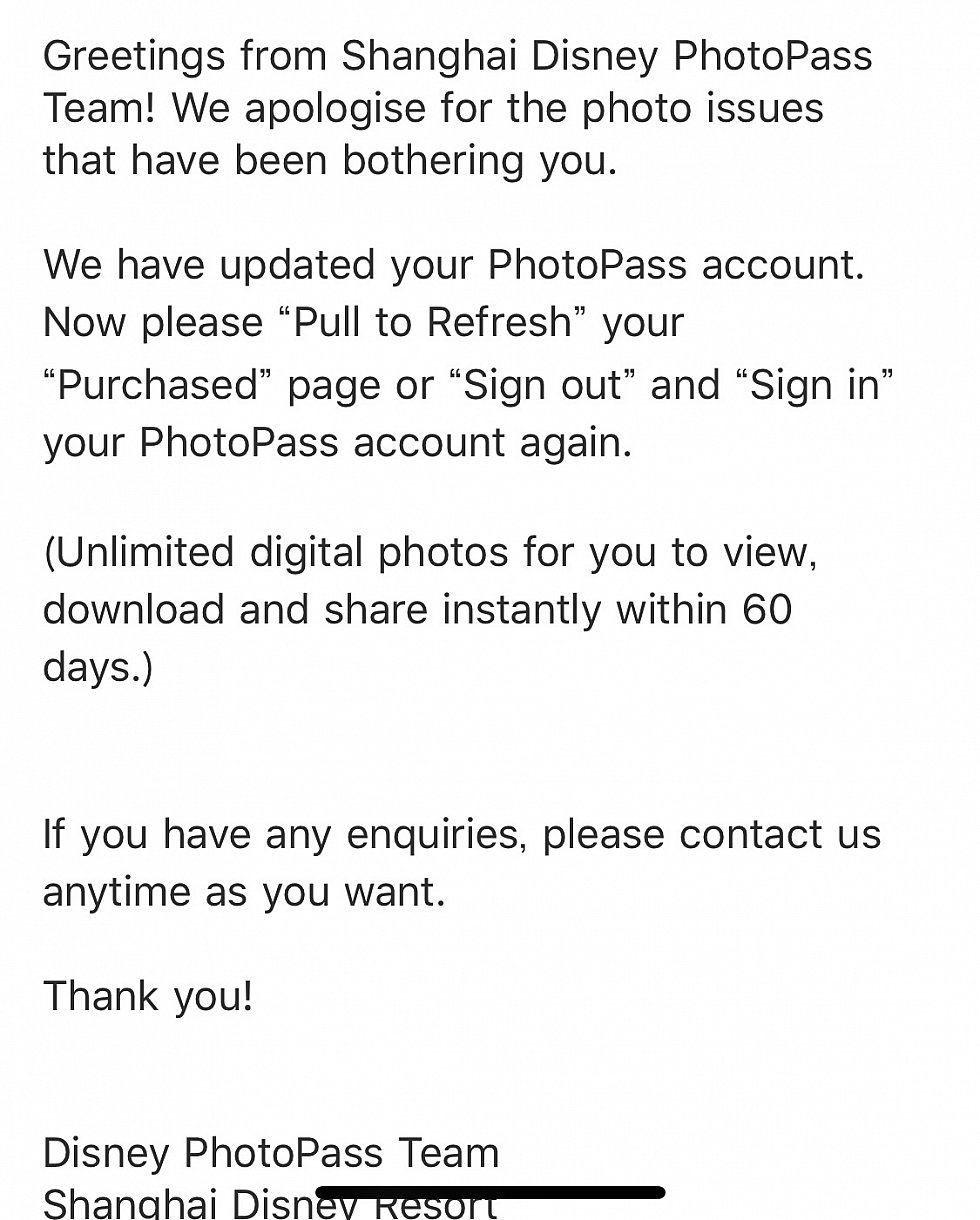This screenshot has height=1220, width=980.
Task: Tap the "anytime as you want." line
Action: coord(244,892)
